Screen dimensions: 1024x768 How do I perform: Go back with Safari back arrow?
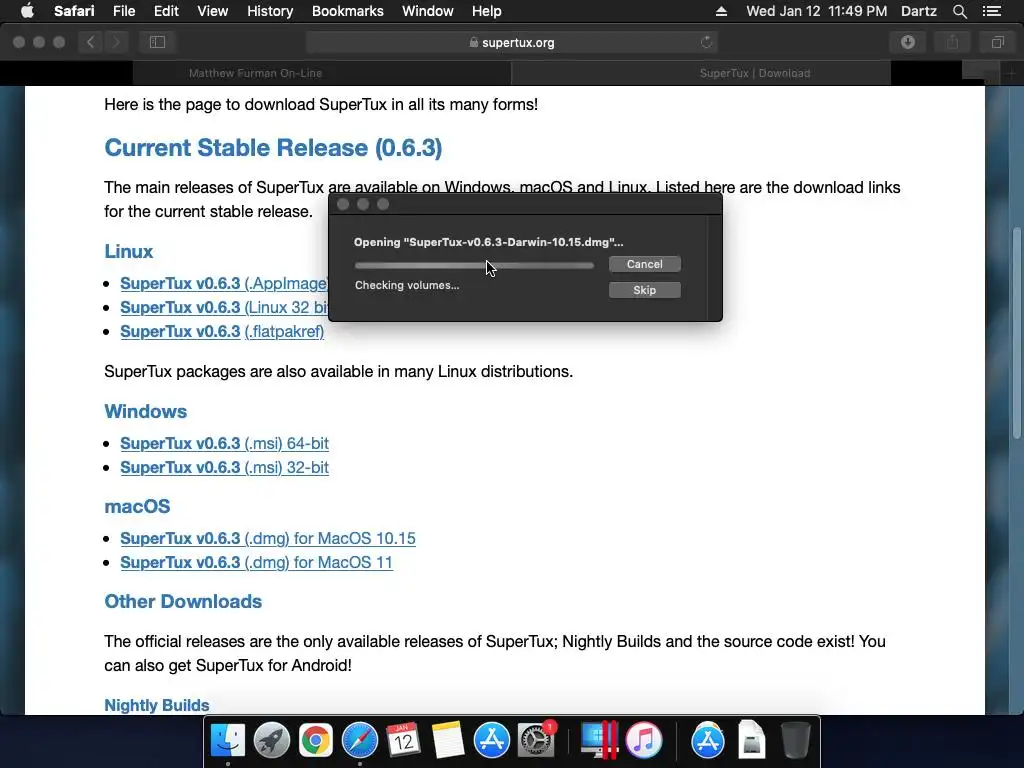pos(91,42)
